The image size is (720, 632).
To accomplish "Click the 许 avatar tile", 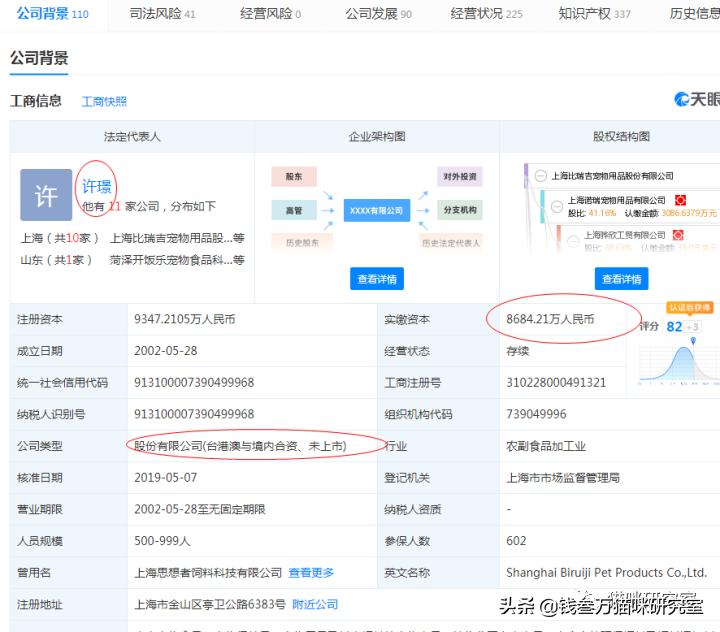I will coord(46,195).
